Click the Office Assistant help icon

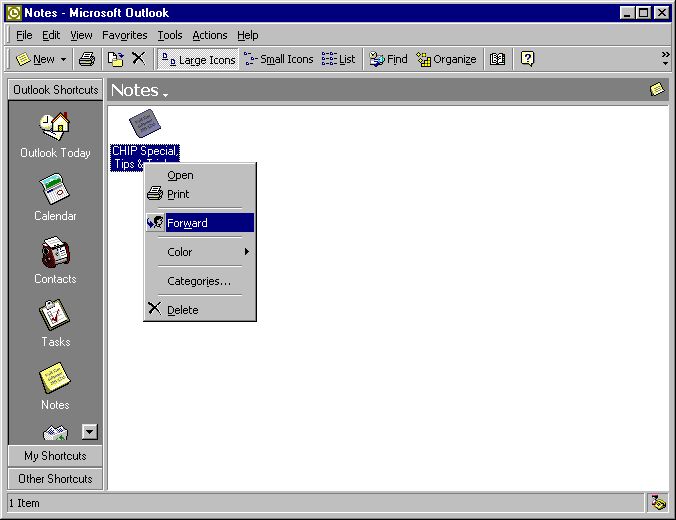pos(527,59)
